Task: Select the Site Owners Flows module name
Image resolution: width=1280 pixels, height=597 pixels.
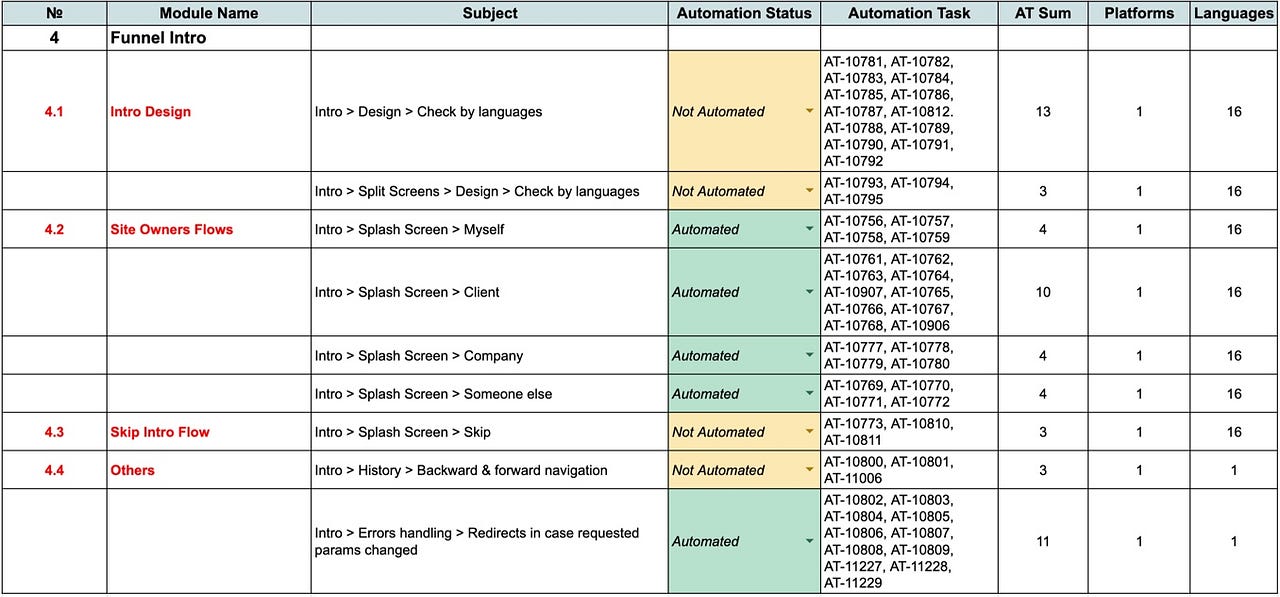Action: 171,230
